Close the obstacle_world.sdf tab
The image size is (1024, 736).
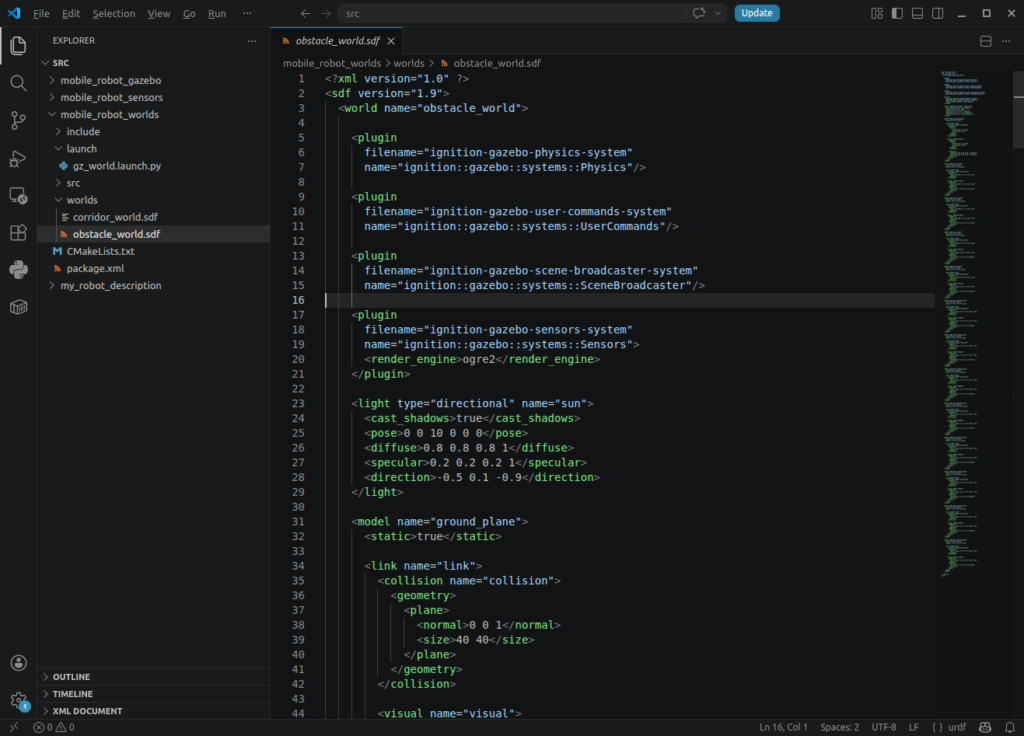[x=391, y=41]
